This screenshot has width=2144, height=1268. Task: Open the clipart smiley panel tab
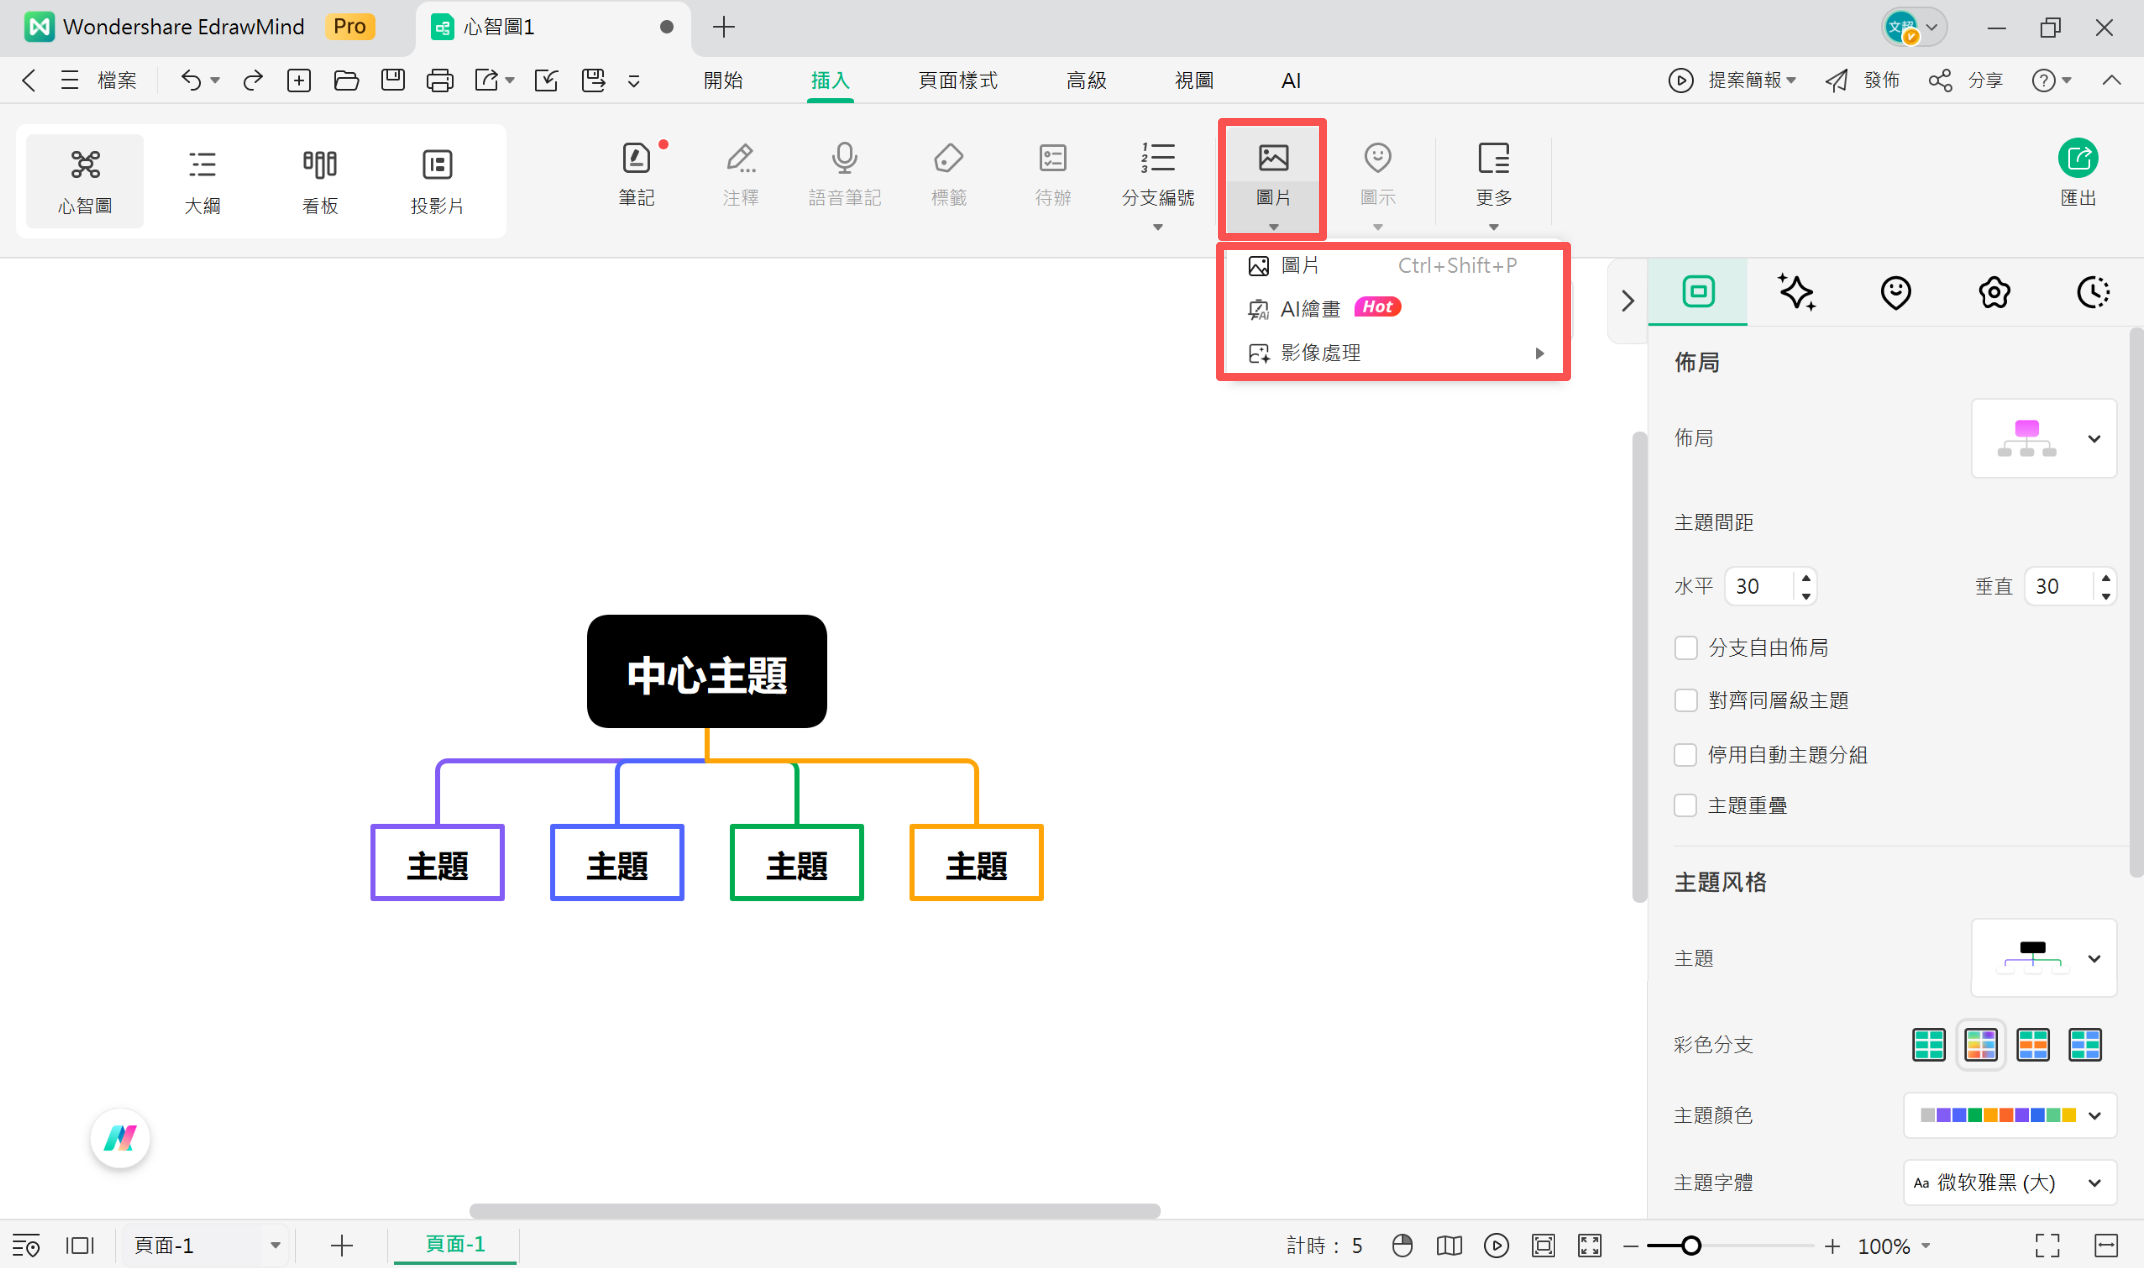point(1895,292)
